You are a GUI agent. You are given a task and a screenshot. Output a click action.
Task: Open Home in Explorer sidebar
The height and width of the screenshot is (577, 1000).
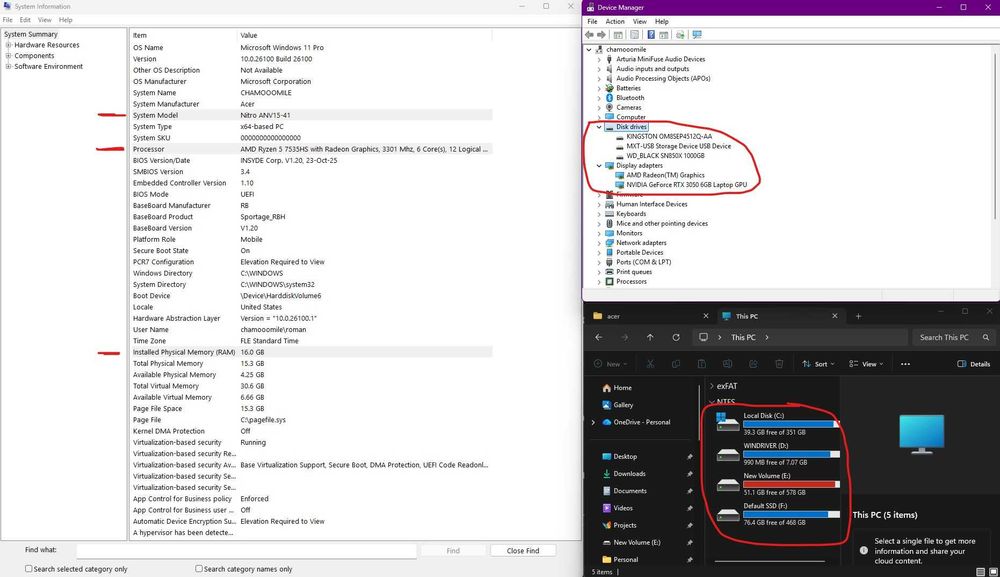617,388
